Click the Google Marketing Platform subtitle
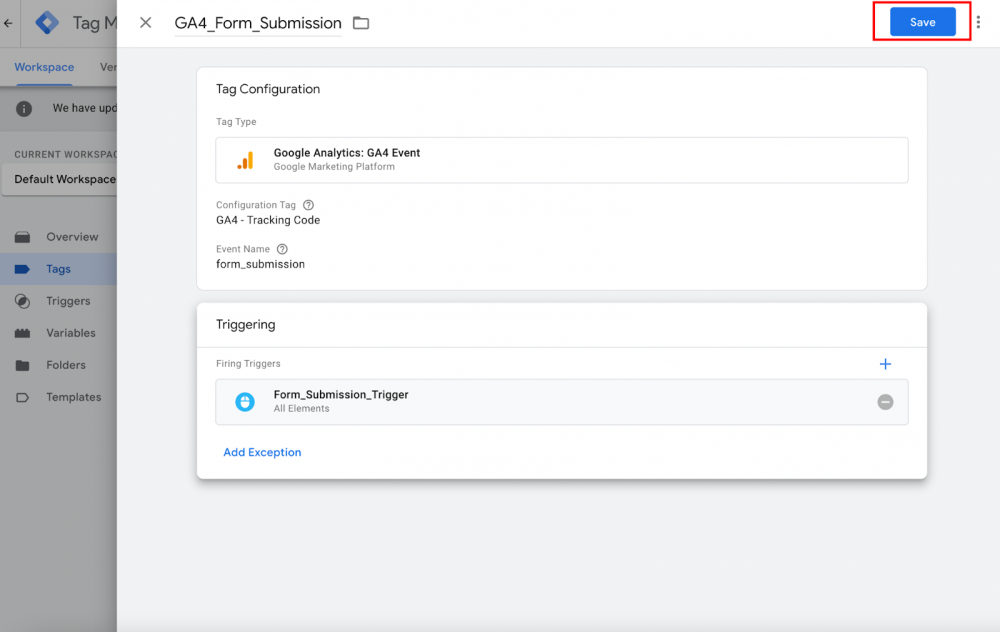This screenshot has height=632, width=1000. click(334, 166)
